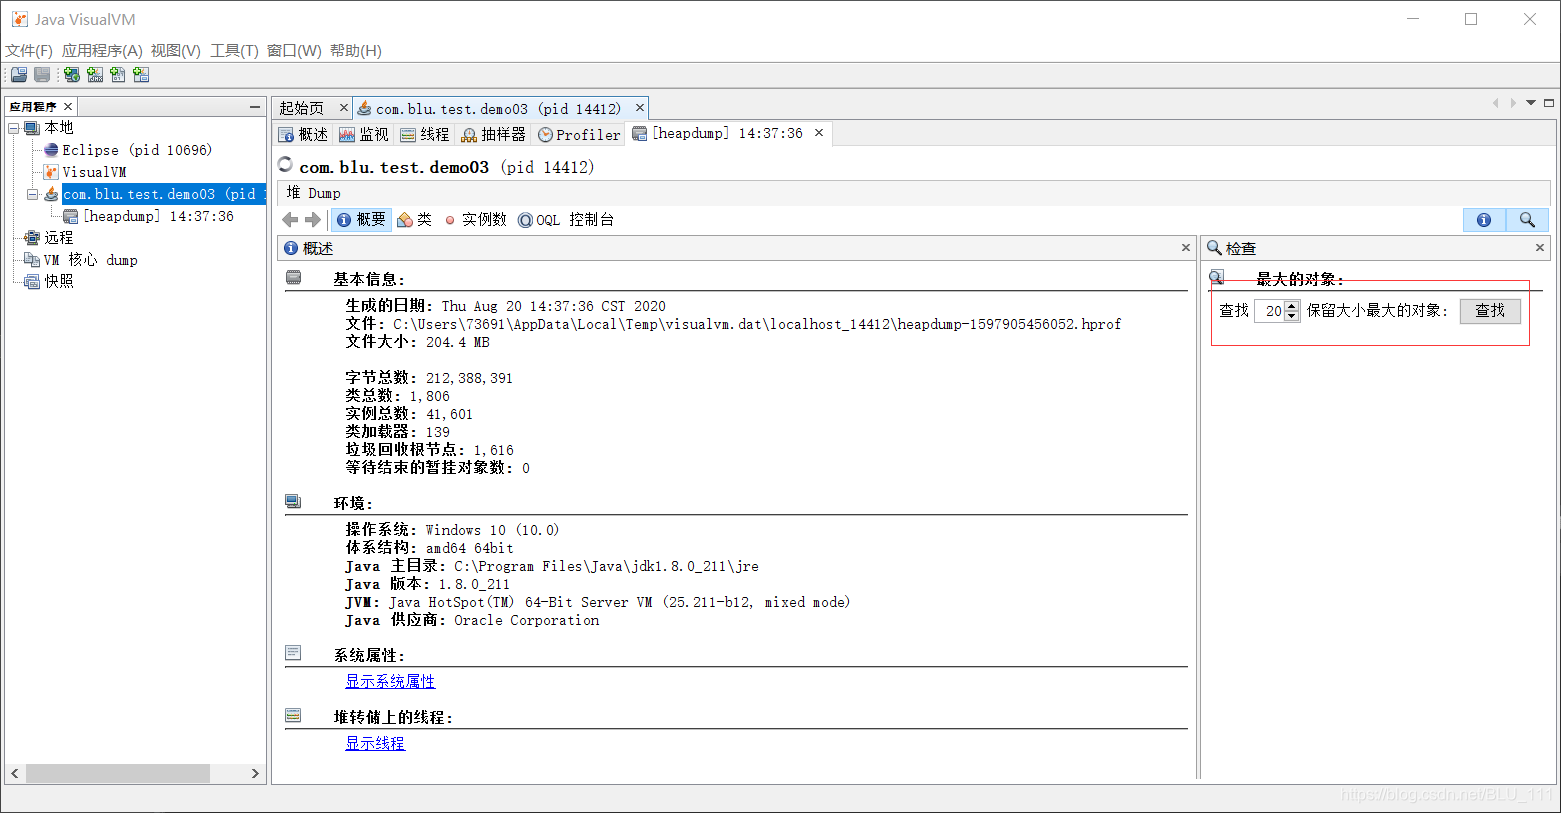Increase the largest objects count spinner
The image size is (1561, 813).
1292,306
